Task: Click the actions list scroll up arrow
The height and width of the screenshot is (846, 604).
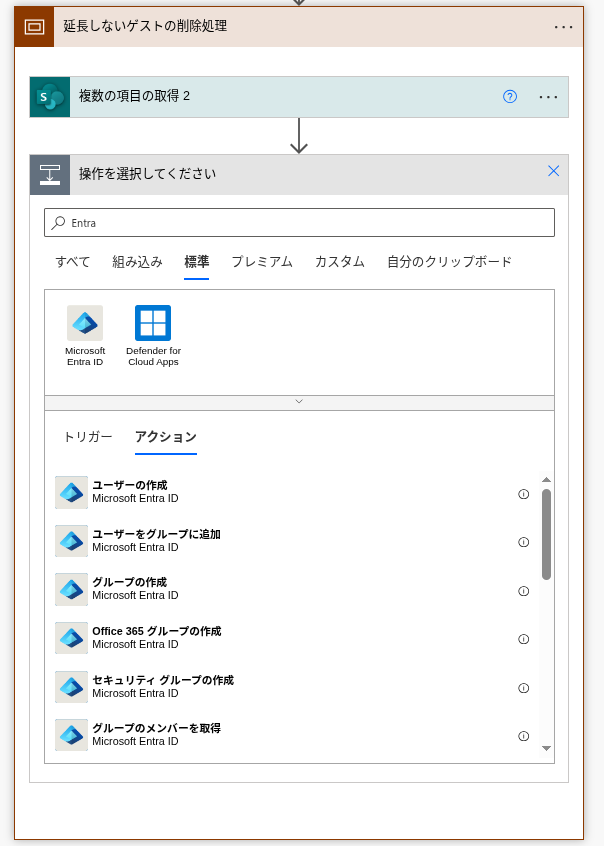Action: 546,480
